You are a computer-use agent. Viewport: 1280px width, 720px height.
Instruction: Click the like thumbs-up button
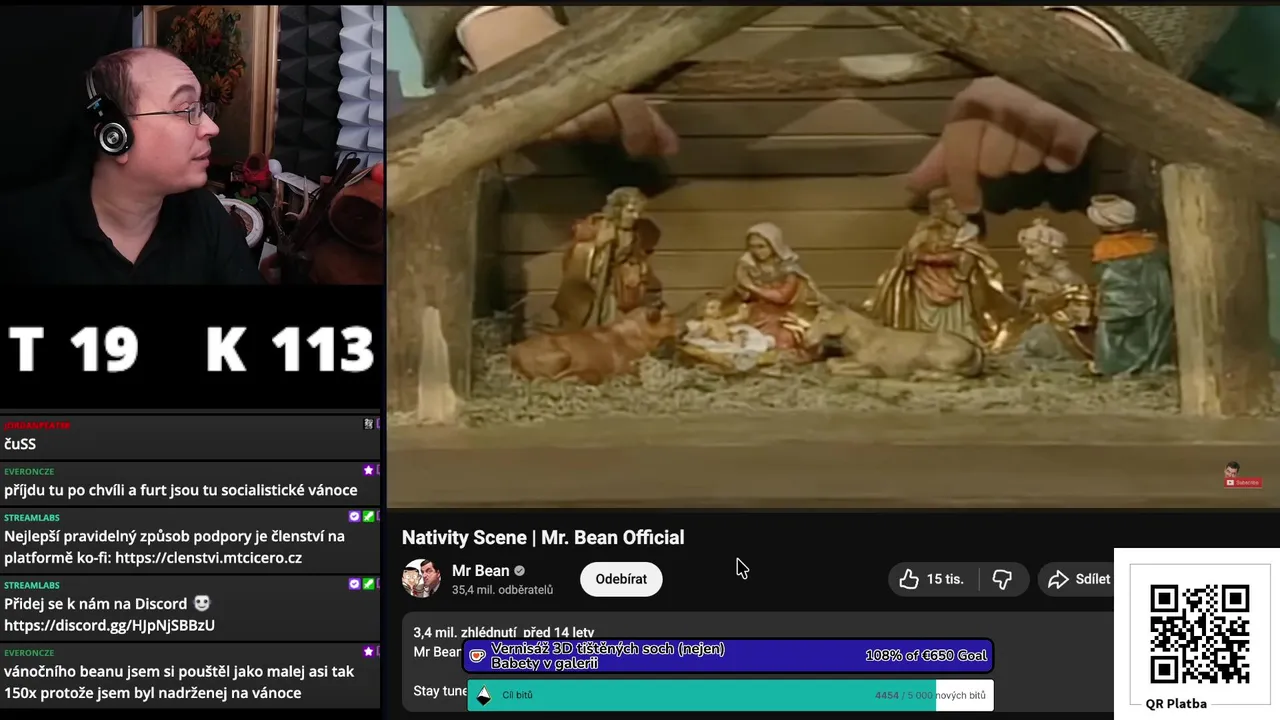[908, 579]
